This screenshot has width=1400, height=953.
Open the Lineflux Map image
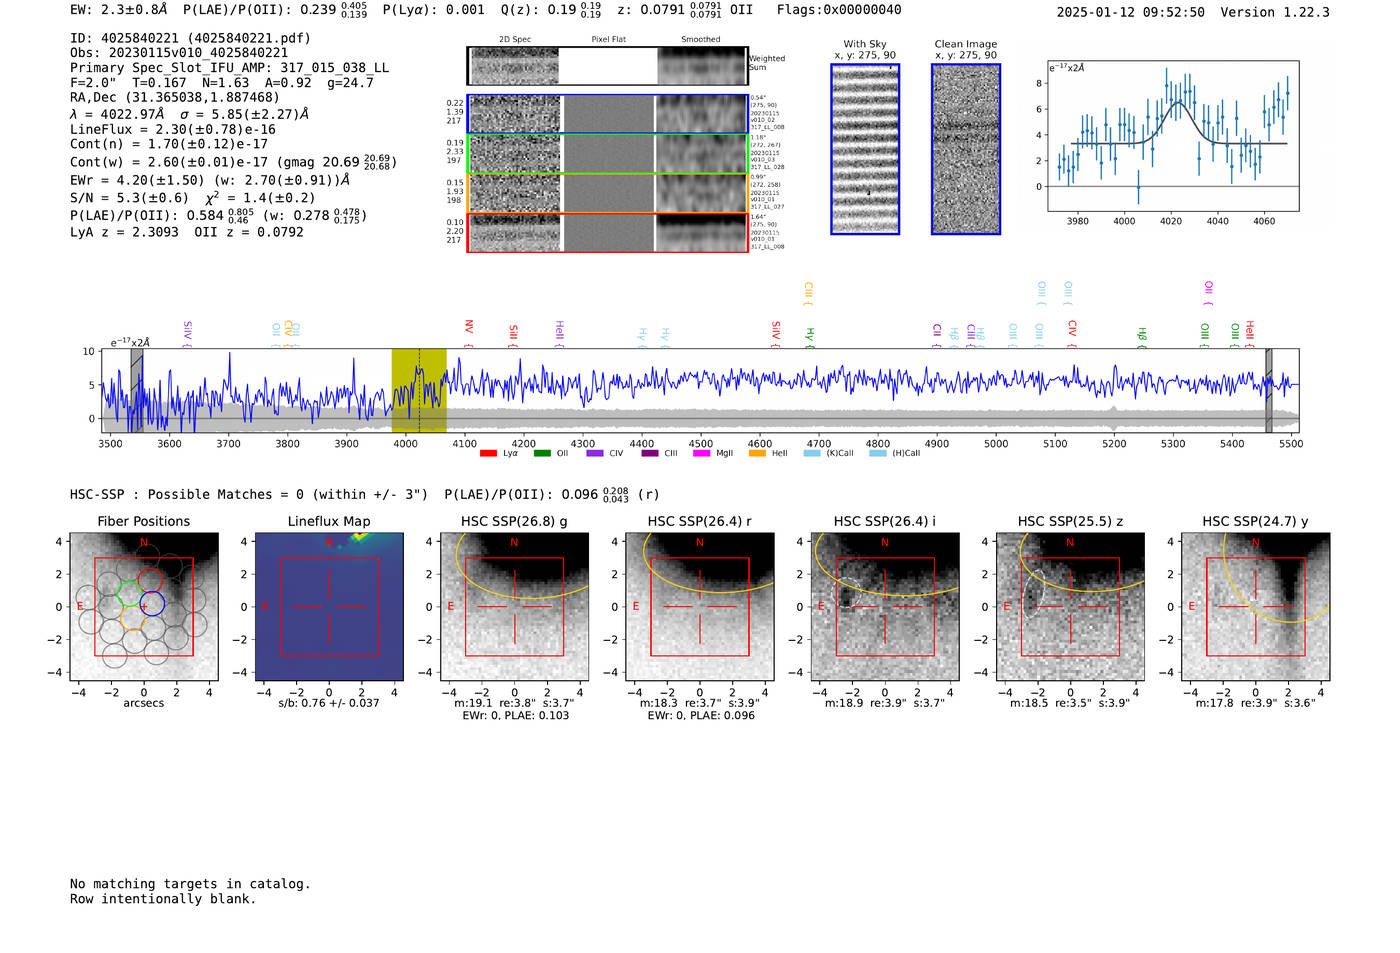329,607
